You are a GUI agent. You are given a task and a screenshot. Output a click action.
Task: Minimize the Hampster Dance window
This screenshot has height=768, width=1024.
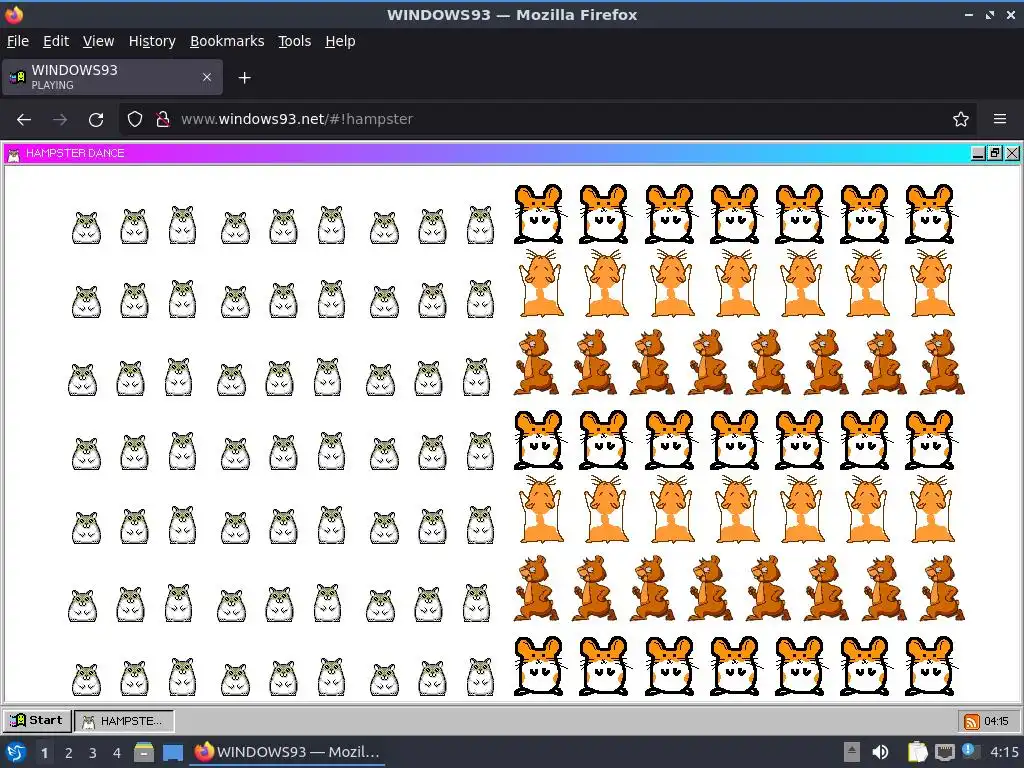pyautogui.click(x=978, y=153)
